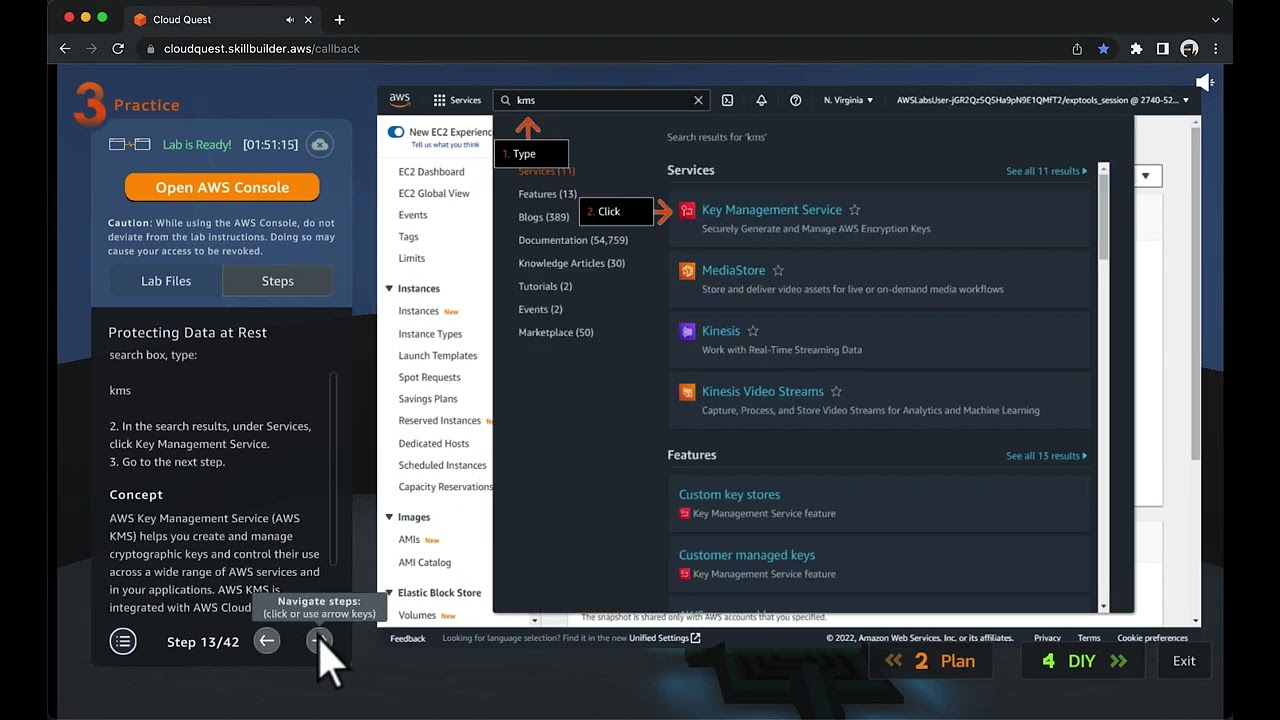Clear the kms search text
1280x720 pixels.
698,100
